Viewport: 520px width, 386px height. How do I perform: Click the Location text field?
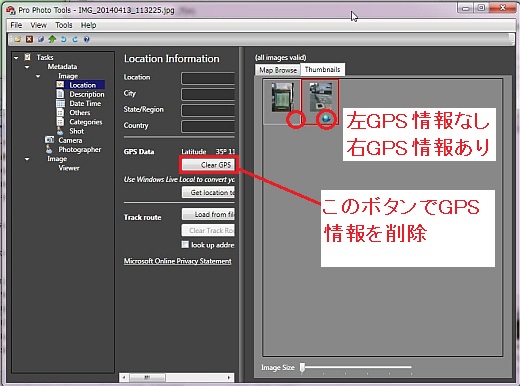point(208,79)
